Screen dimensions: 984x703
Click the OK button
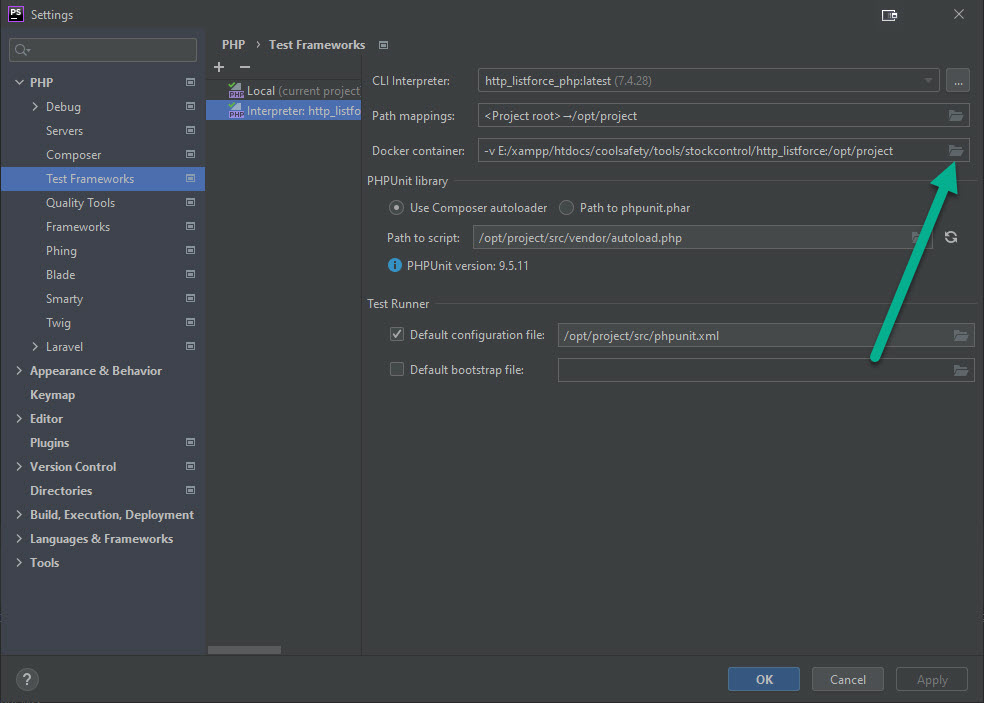tap(764, 679)
